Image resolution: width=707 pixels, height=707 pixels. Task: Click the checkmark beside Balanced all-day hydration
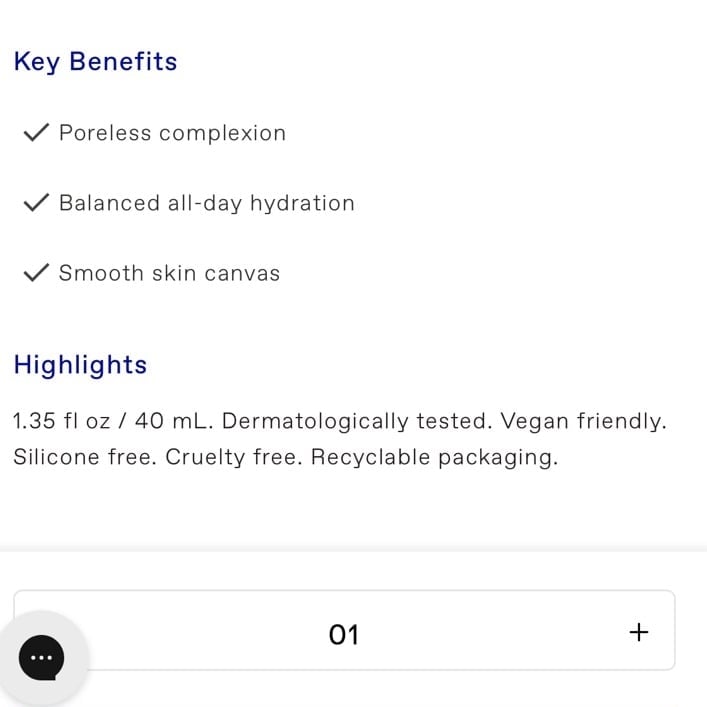click(36, 202)
